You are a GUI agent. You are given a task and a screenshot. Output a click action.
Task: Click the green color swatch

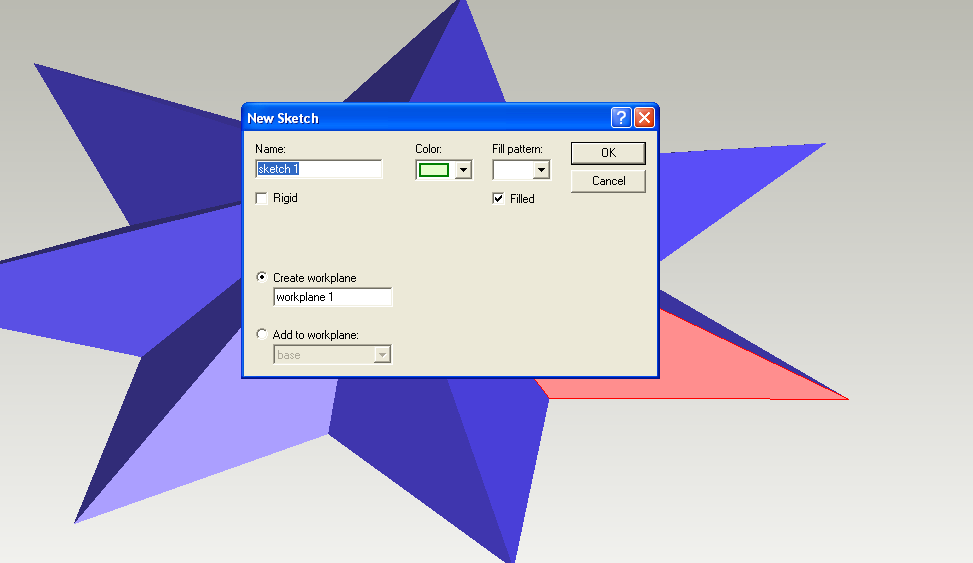pyautogui.click(x=434, y=170)
